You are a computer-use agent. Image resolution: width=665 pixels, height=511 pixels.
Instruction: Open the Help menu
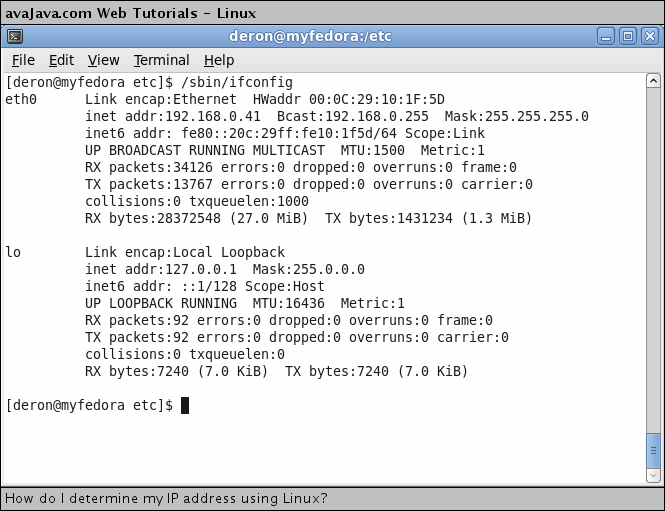tap(219, 60)
